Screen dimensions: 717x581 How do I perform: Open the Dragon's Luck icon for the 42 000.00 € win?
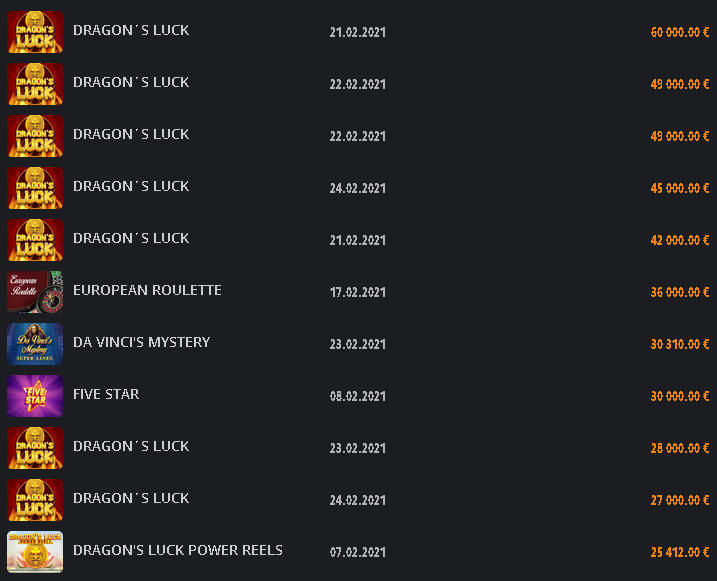pyautogui.click(x=35, y=240)
